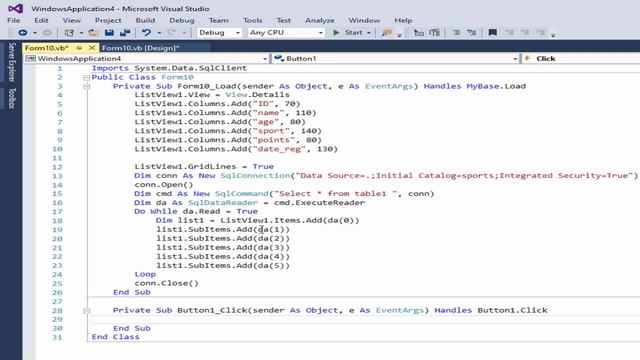
Task: Pin the Form10.vb tab with pin icon
Action: pyautogui.click(x=80, y=48)
